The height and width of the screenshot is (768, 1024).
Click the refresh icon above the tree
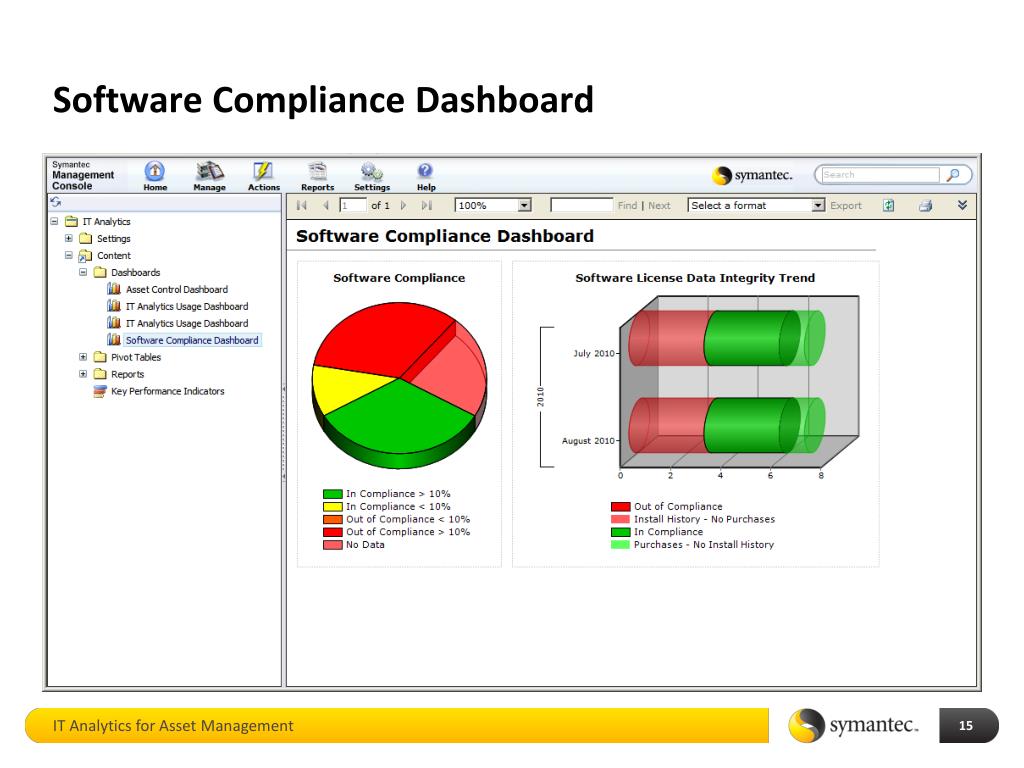click(x=56, y=202)
